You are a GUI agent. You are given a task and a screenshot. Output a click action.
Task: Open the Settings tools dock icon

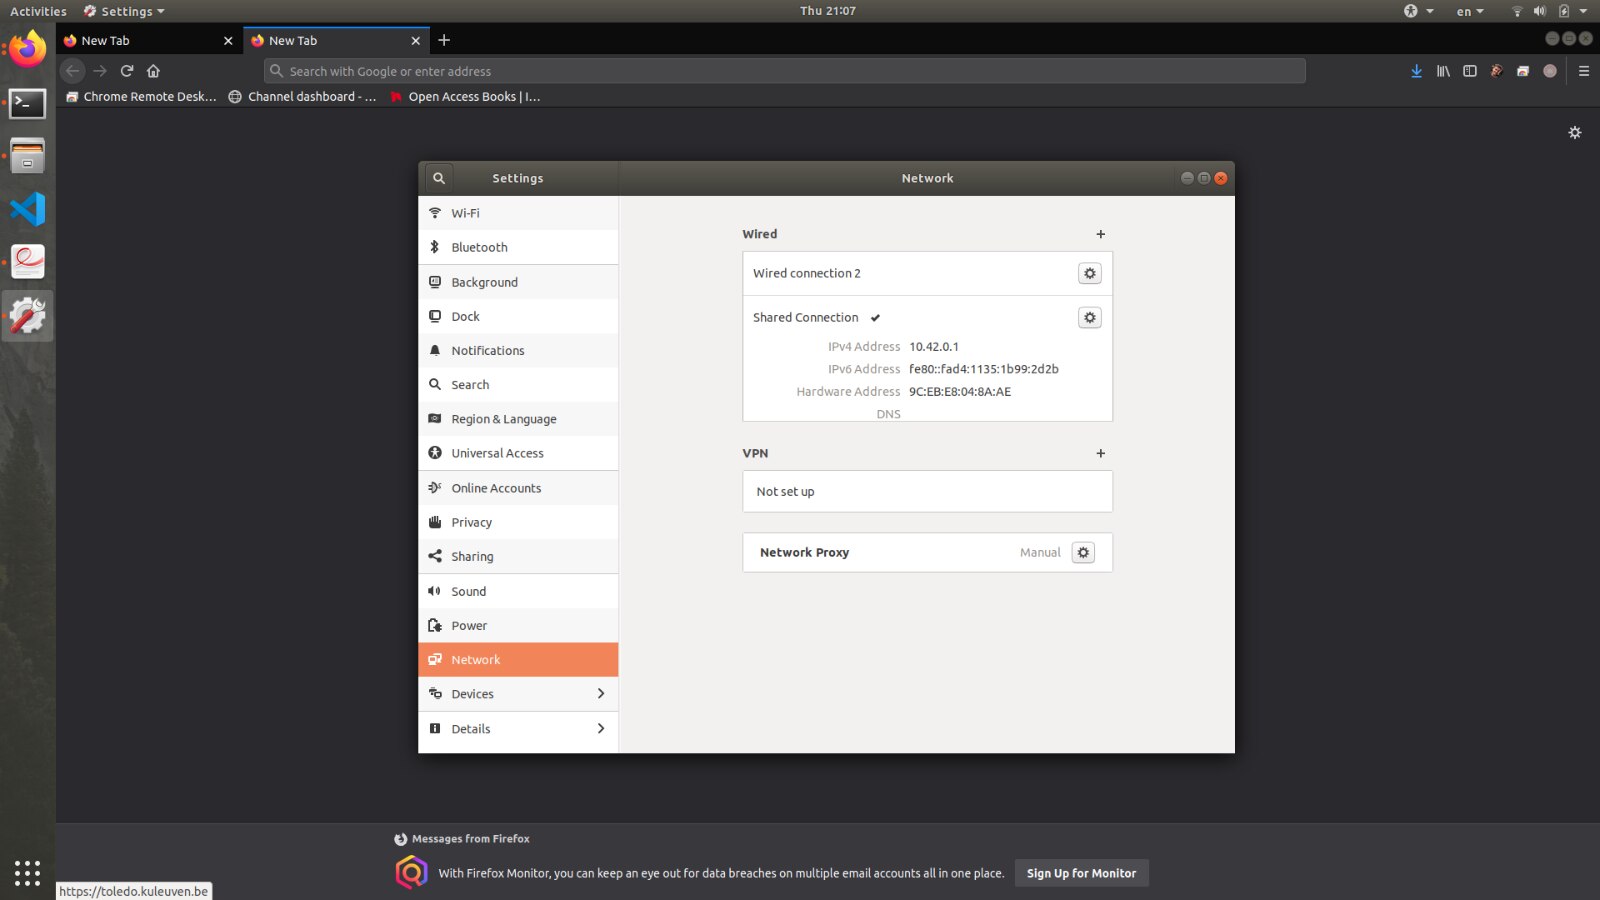pyautogui.click(x=28, y=316)
